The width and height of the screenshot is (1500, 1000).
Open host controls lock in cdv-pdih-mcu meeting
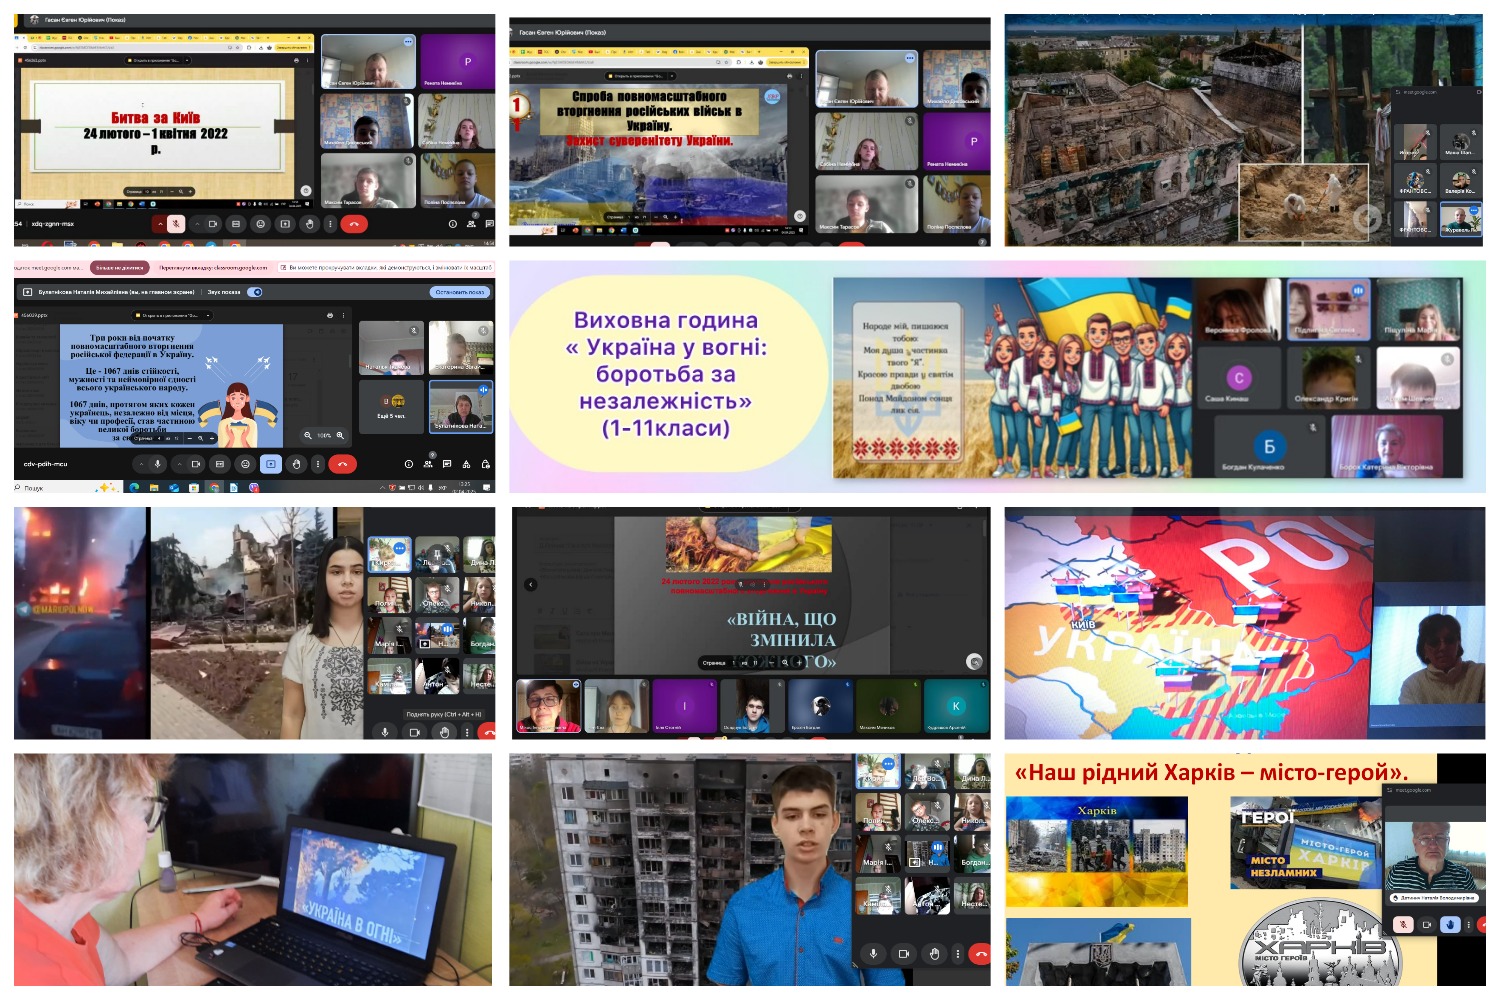pos(485,464)
